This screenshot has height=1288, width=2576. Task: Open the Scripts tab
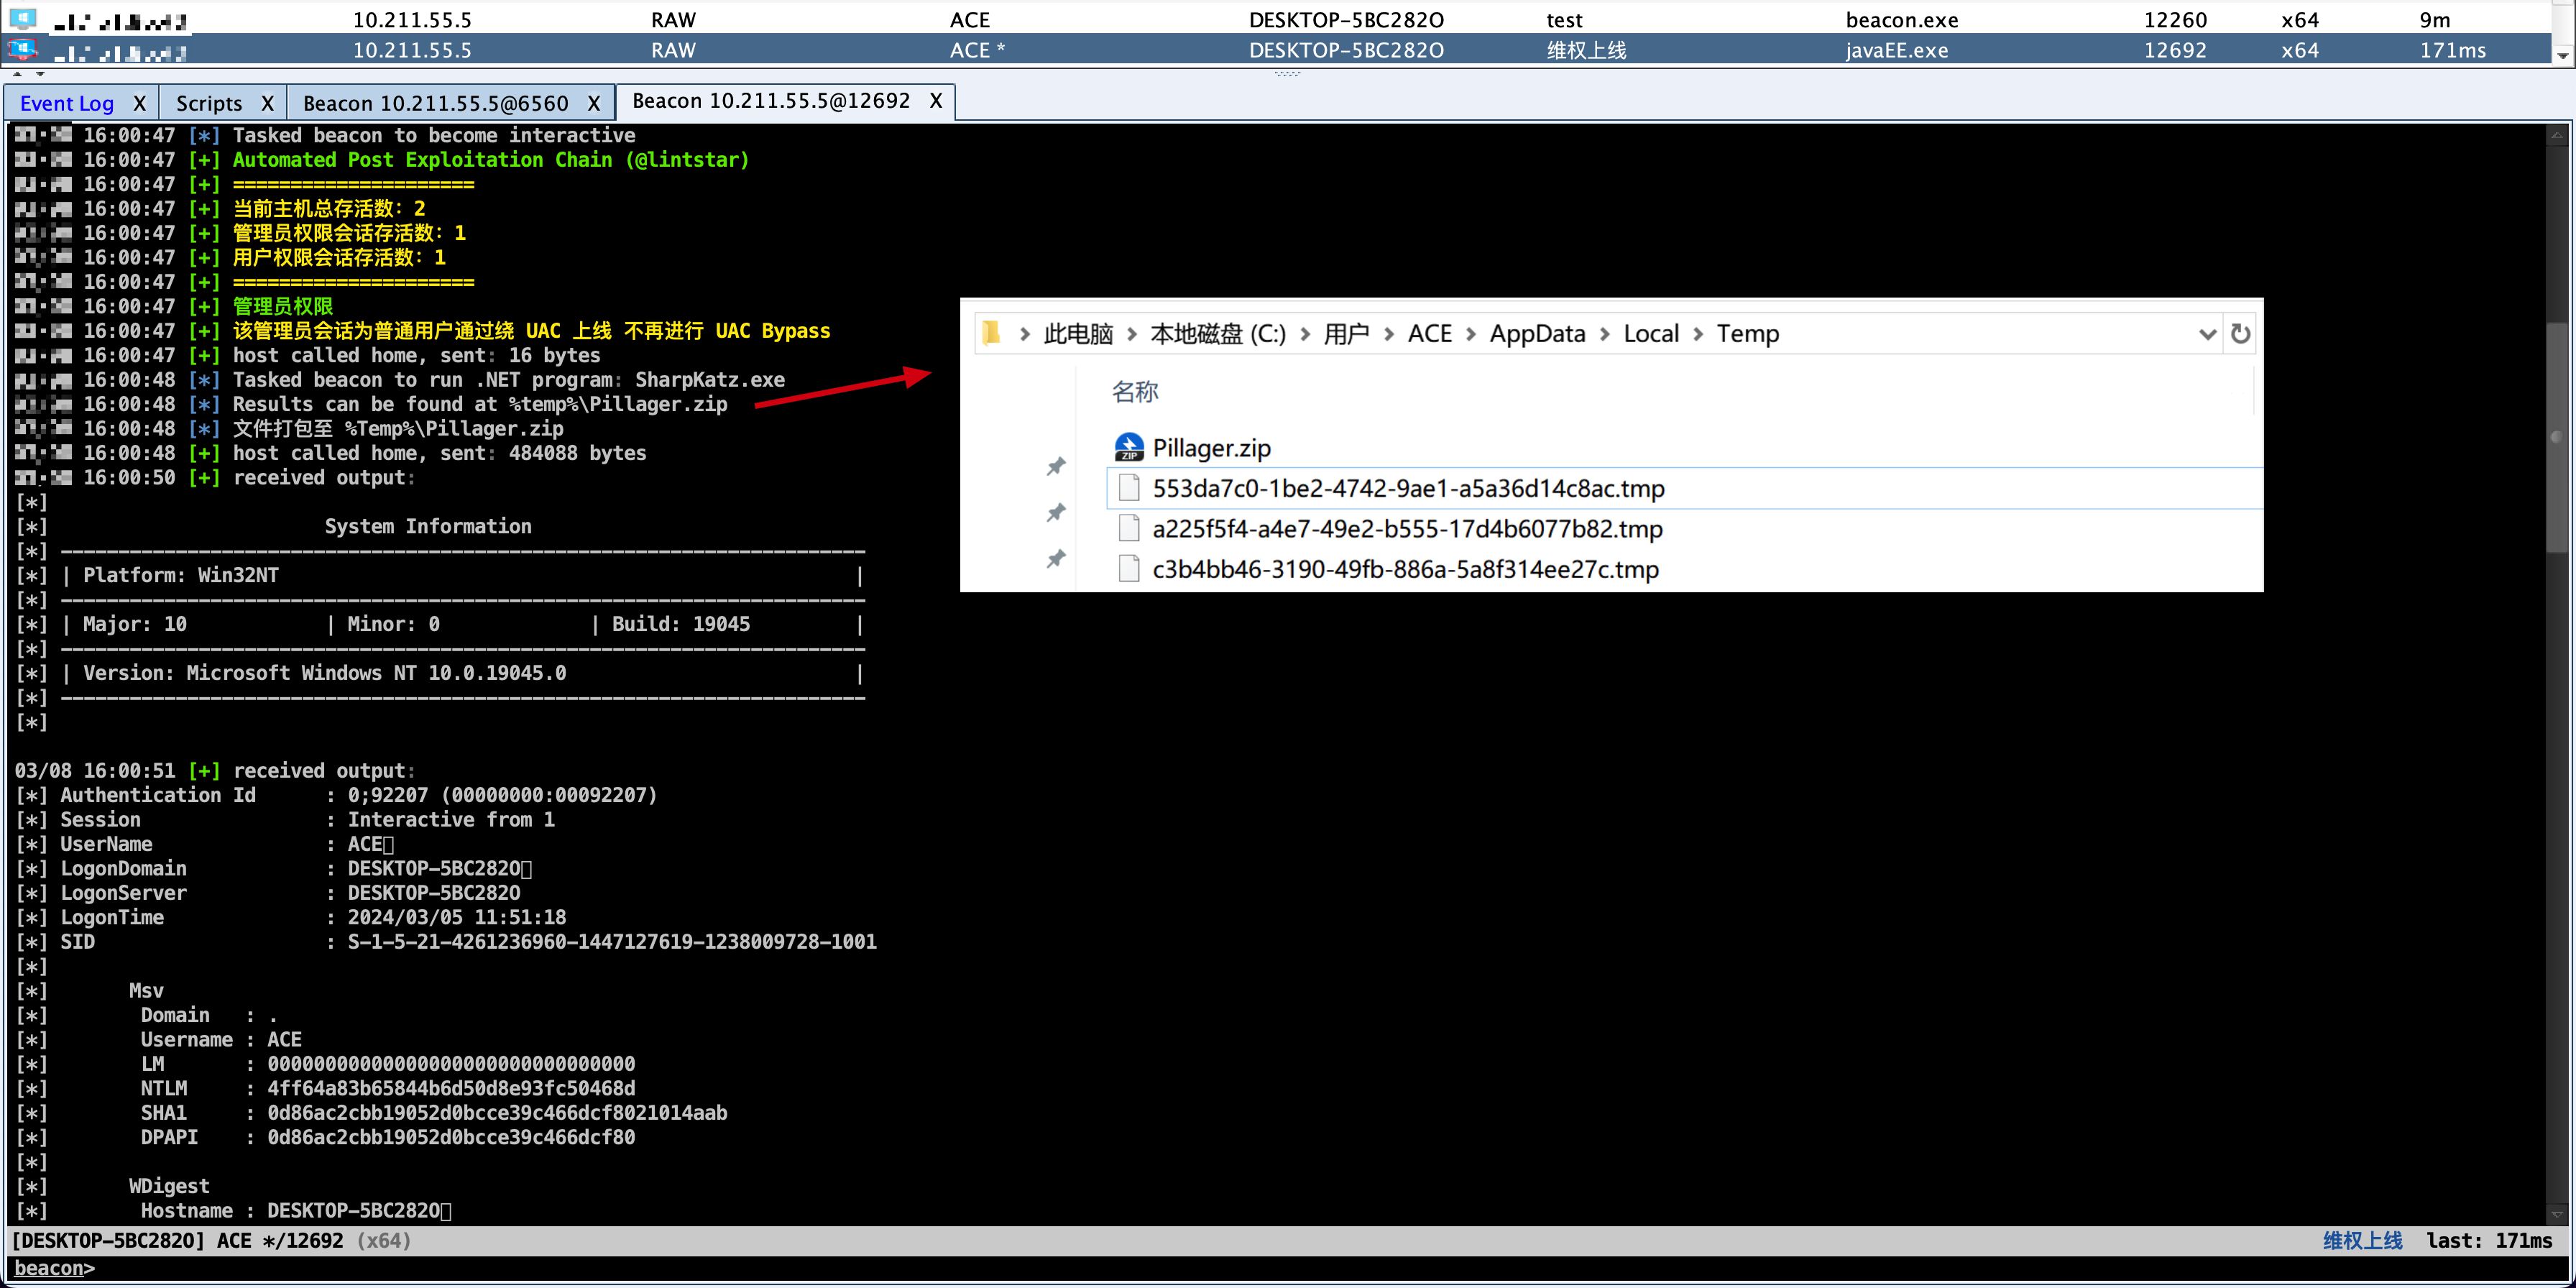(x=208, y=103)
